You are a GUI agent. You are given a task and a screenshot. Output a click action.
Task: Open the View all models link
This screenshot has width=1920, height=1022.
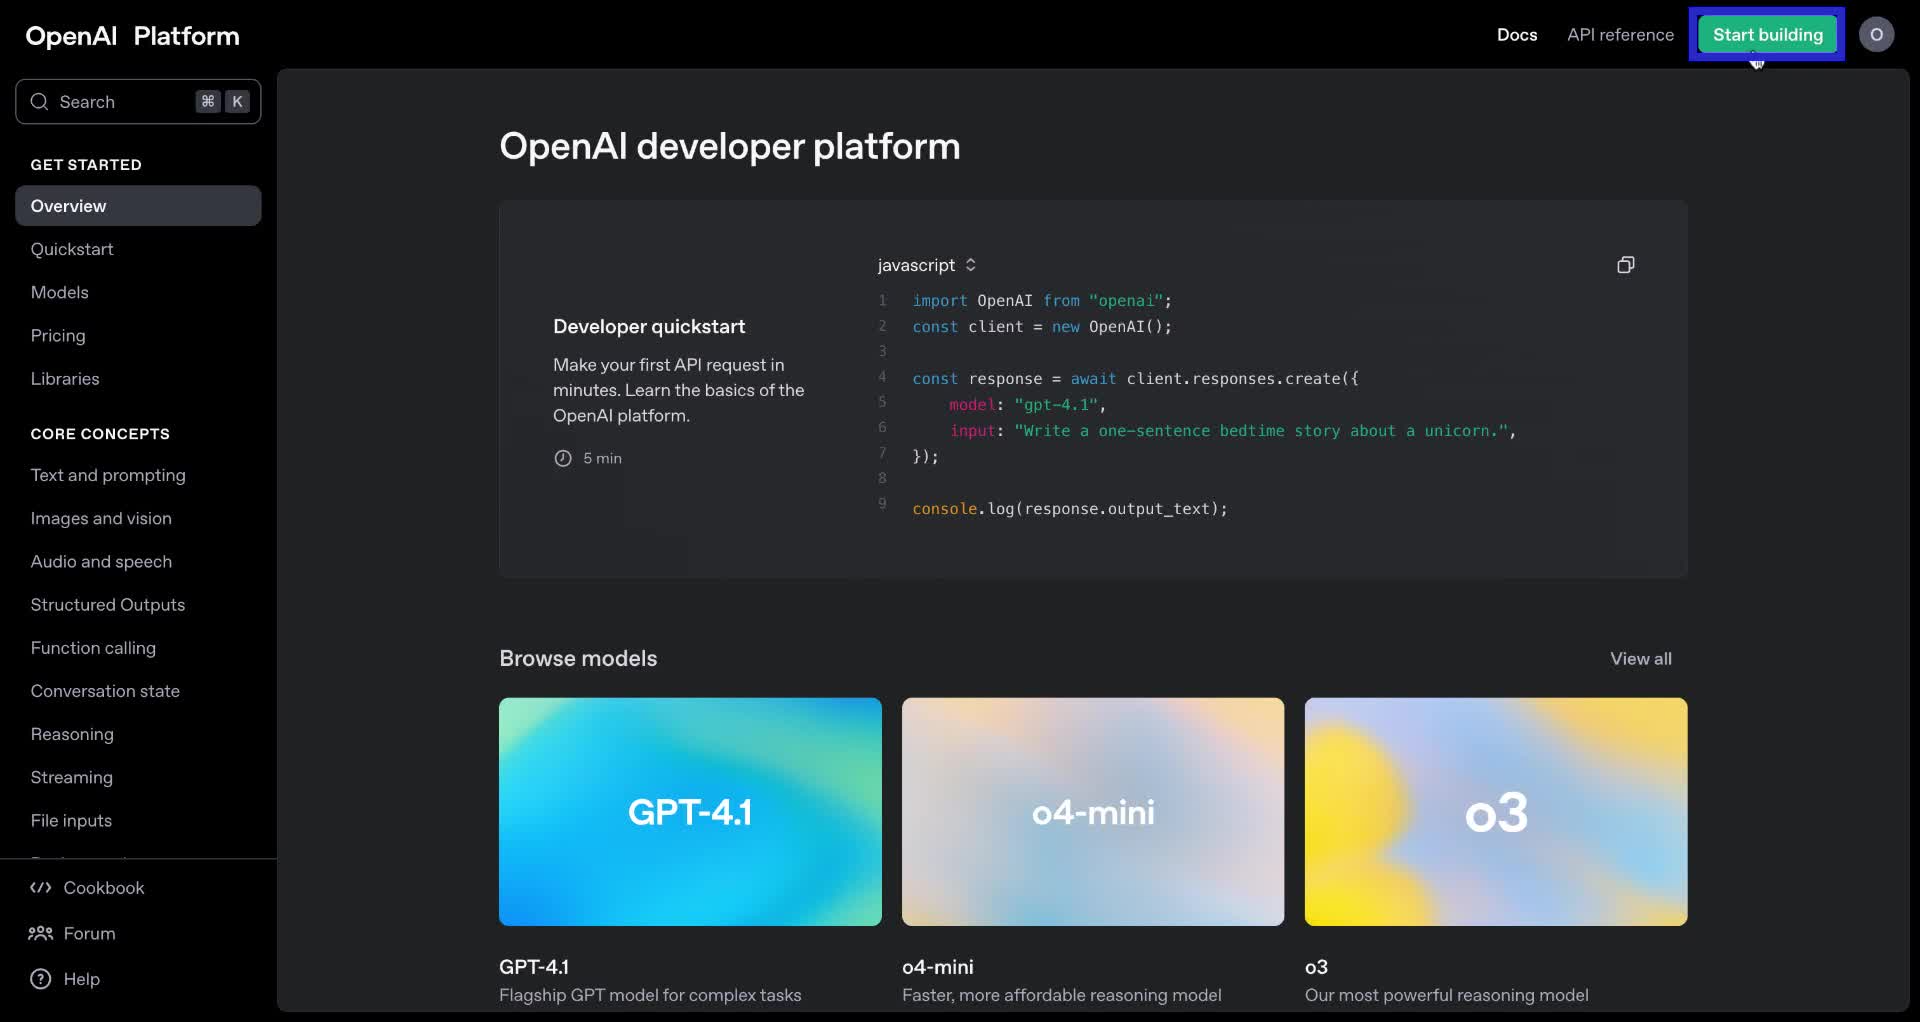tap(1641, 658)
